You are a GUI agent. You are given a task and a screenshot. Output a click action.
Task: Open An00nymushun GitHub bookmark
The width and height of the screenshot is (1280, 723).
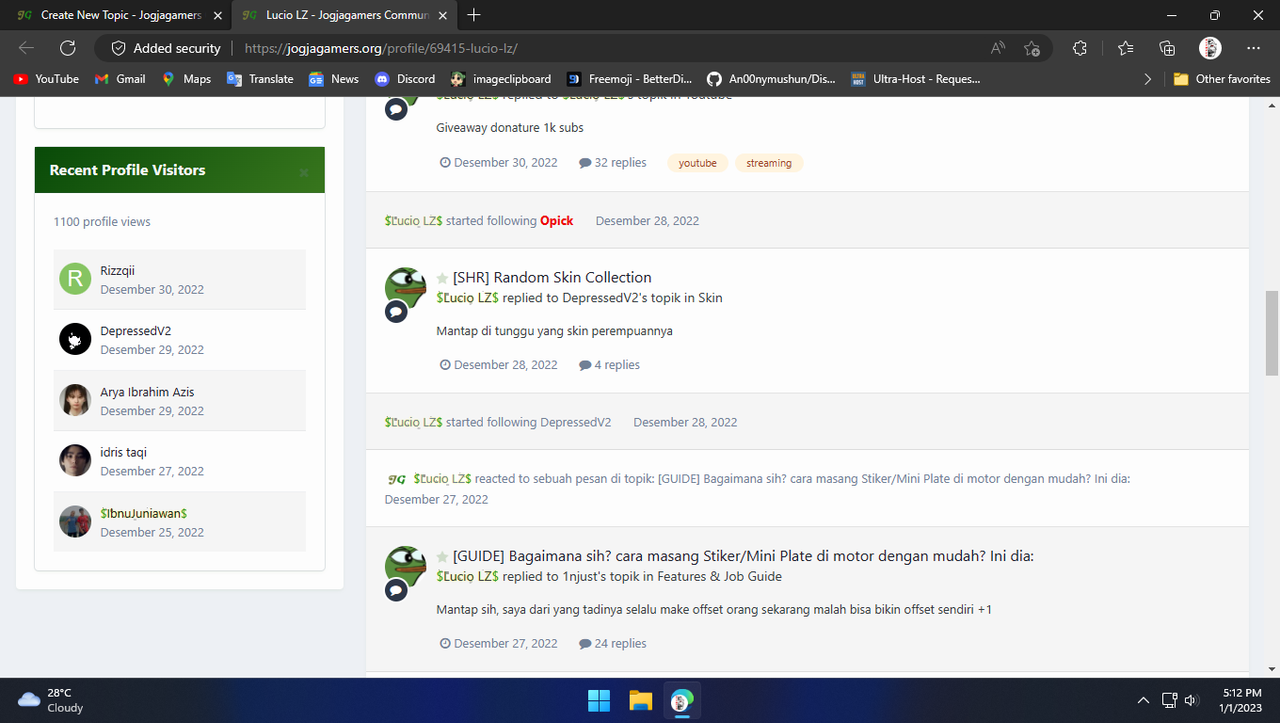770,79
